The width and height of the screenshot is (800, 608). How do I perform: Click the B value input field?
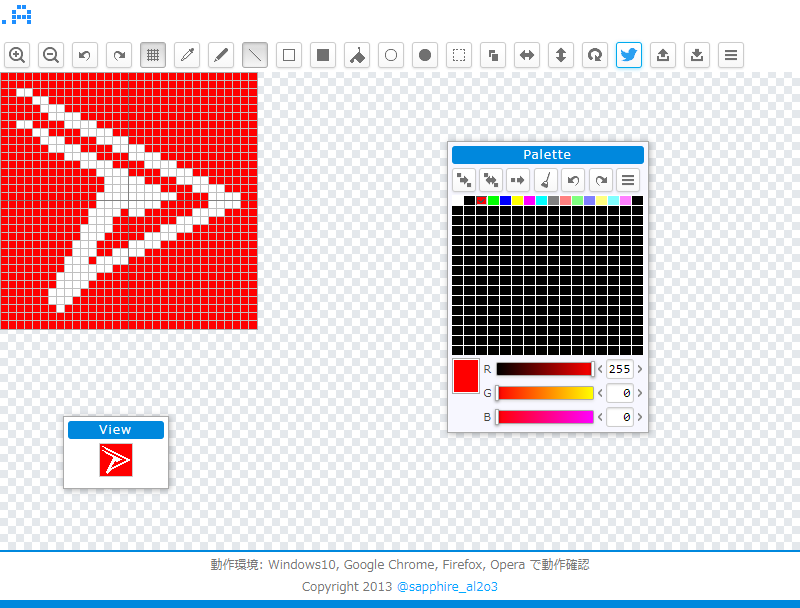[620, 417]
